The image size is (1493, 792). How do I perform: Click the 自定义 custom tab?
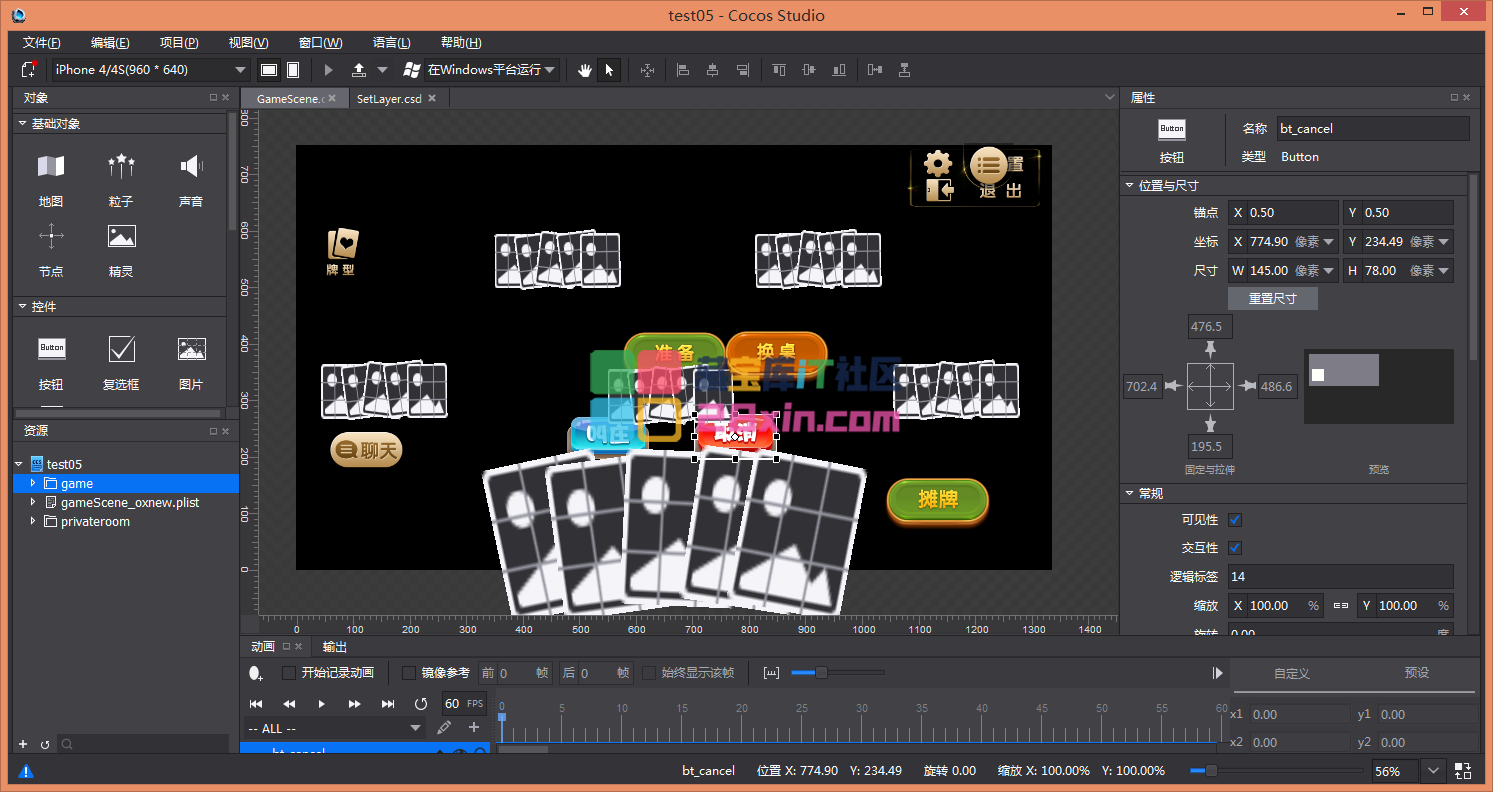1292,673
